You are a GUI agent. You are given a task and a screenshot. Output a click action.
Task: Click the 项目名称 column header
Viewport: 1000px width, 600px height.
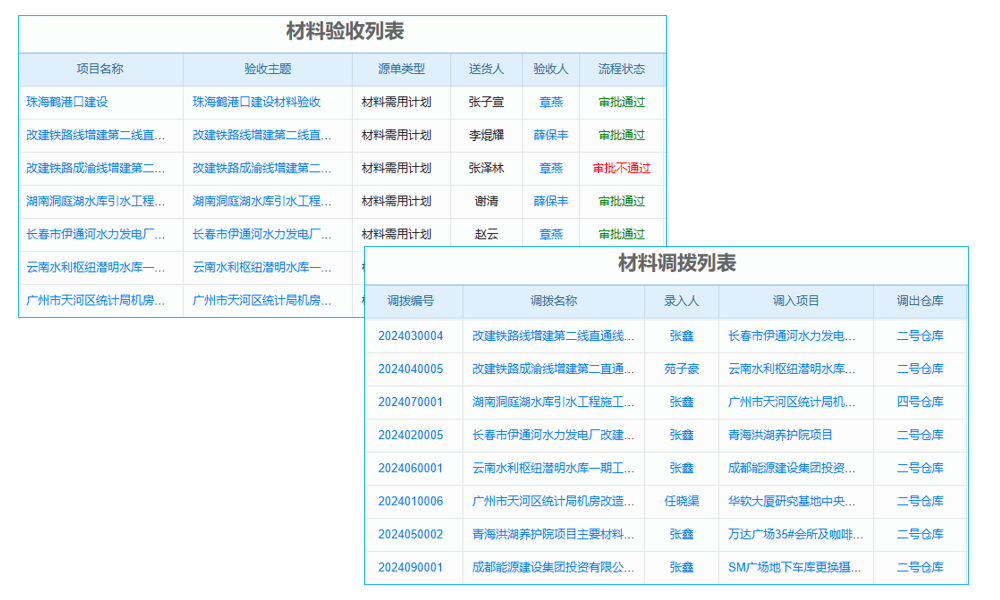coord(101,68)
